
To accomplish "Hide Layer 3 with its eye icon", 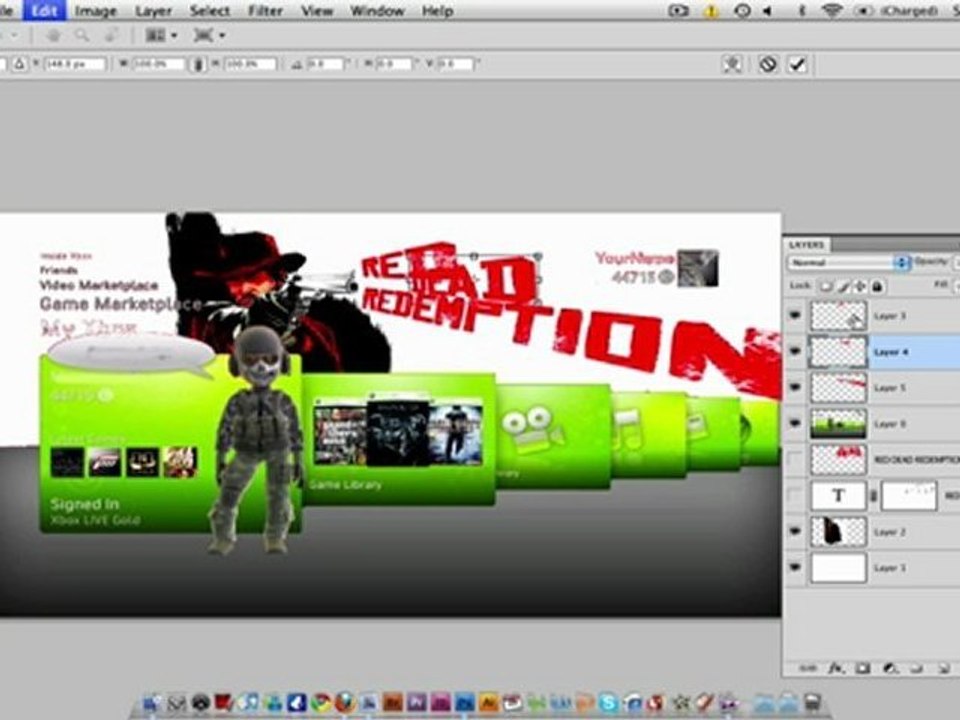I will pyautogui.click(x=795, y=316).
